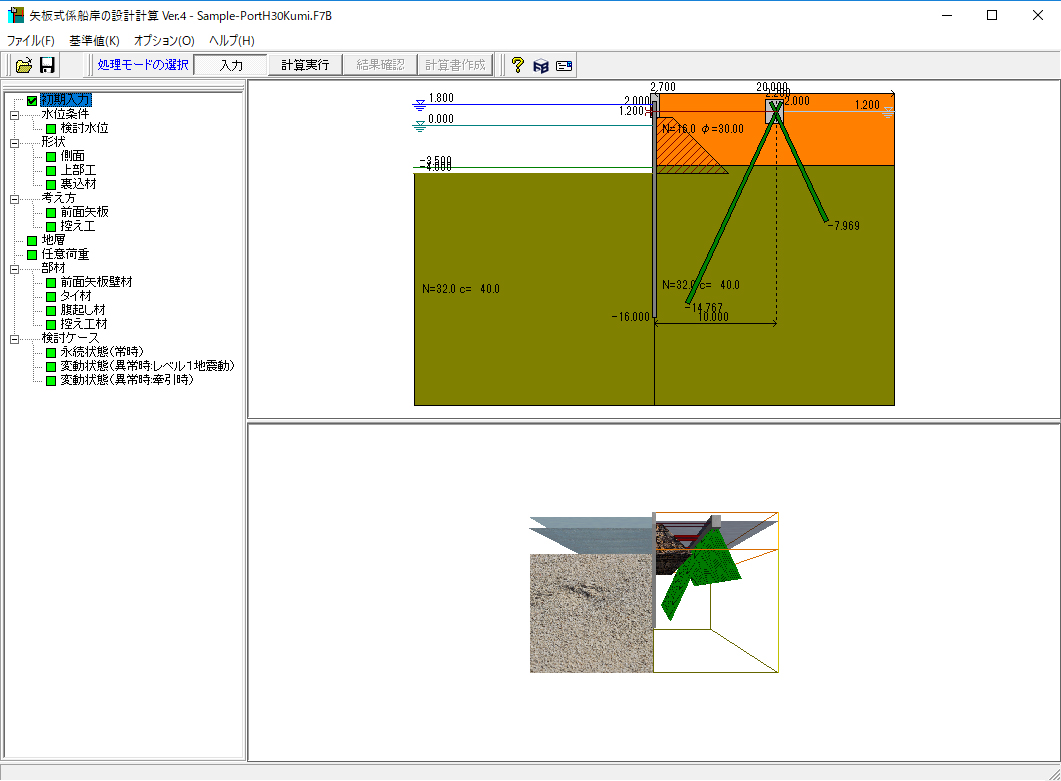The width and height of the screenshot is (1061, 781).
Task: Select the green icon beside 任意荷重
Action: pos(33,255)
